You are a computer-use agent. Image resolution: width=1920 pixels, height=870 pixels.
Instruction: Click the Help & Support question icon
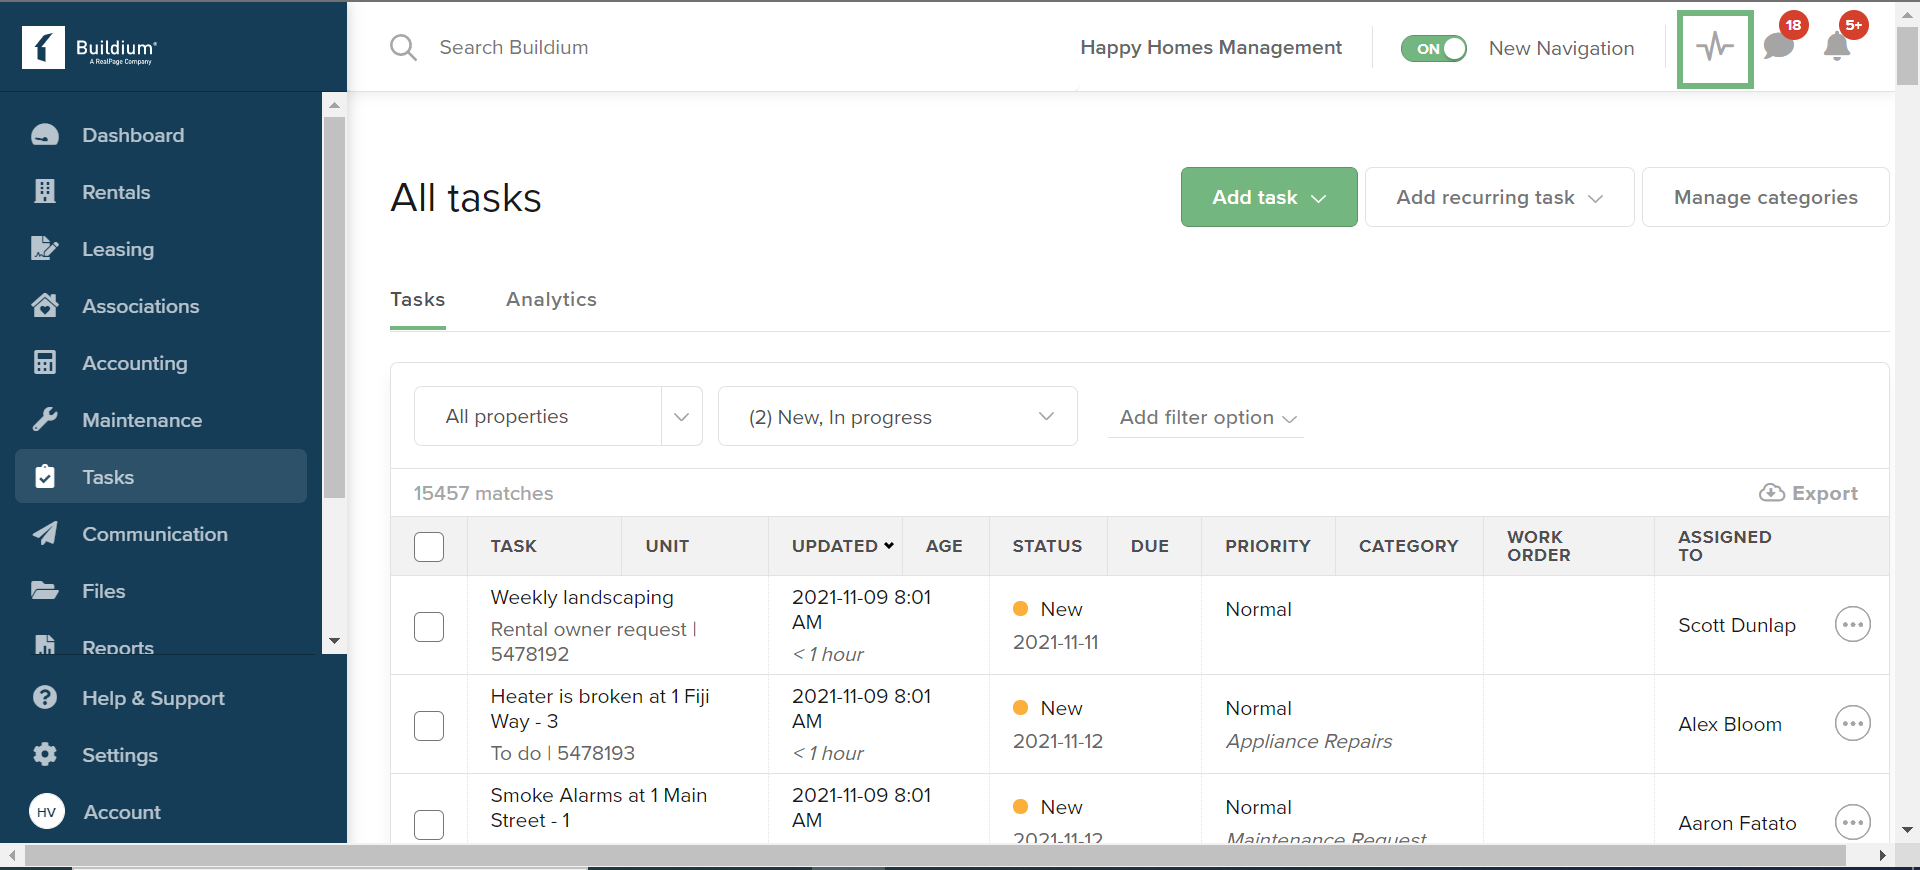click(x=45, y=697)
